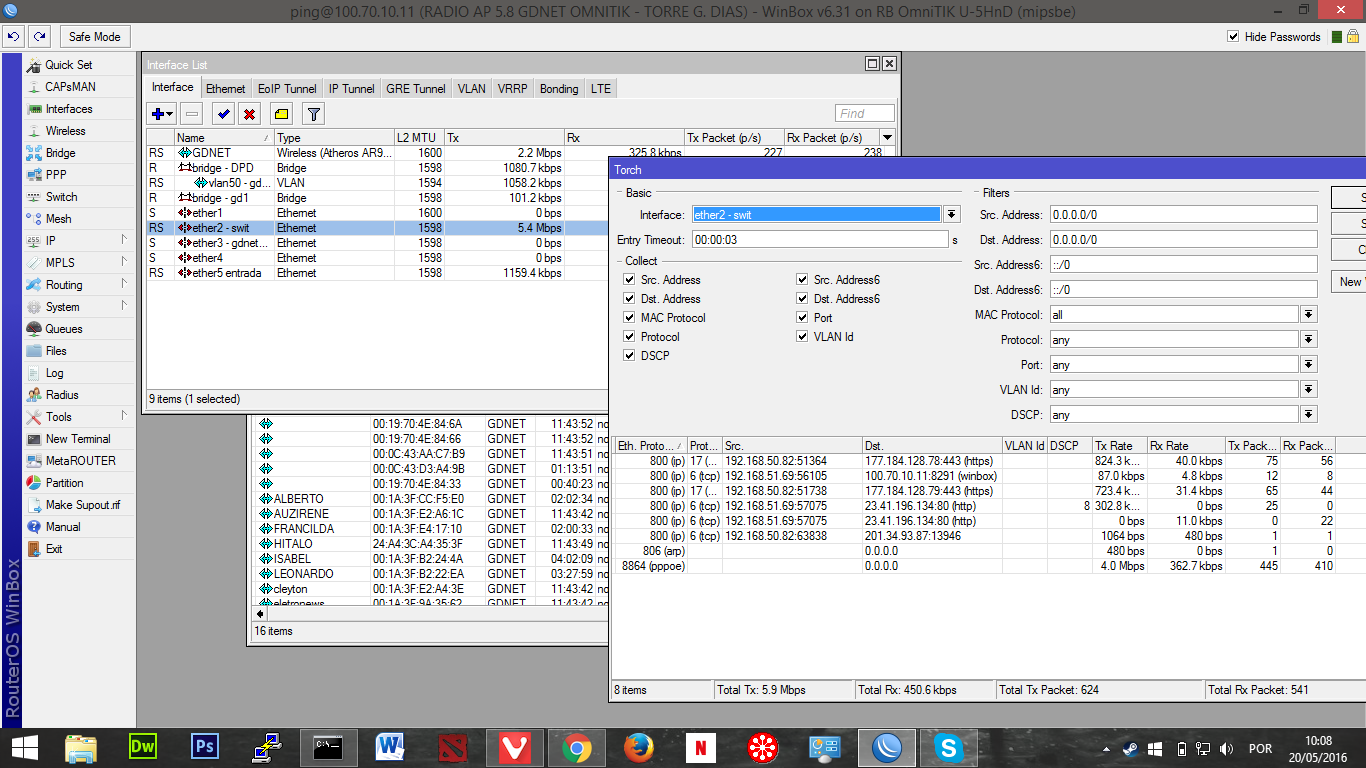Open the GRE Tunnel tab

point(416,89)
